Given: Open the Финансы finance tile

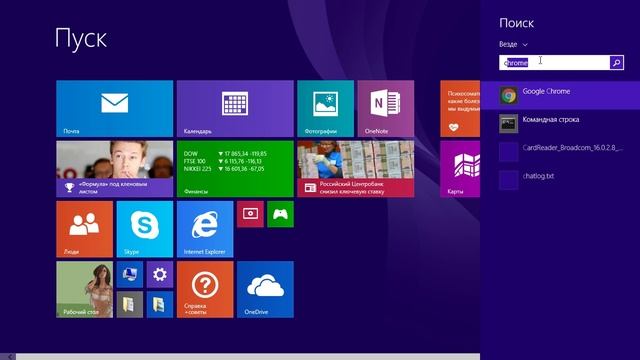Looking at the screenshot, I should click(x=235, y=169).
